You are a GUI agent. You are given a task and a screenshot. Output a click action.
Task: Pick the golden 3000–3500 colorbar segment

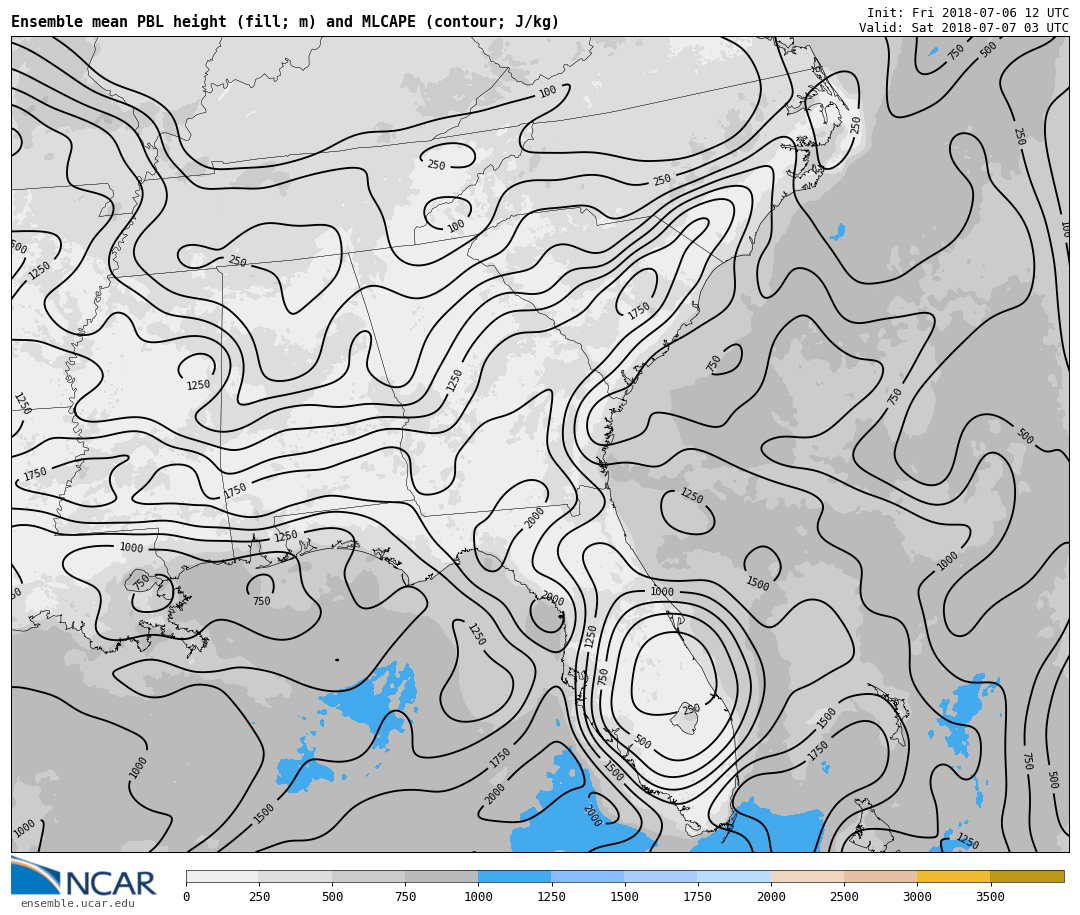click(x=953, y=876)
